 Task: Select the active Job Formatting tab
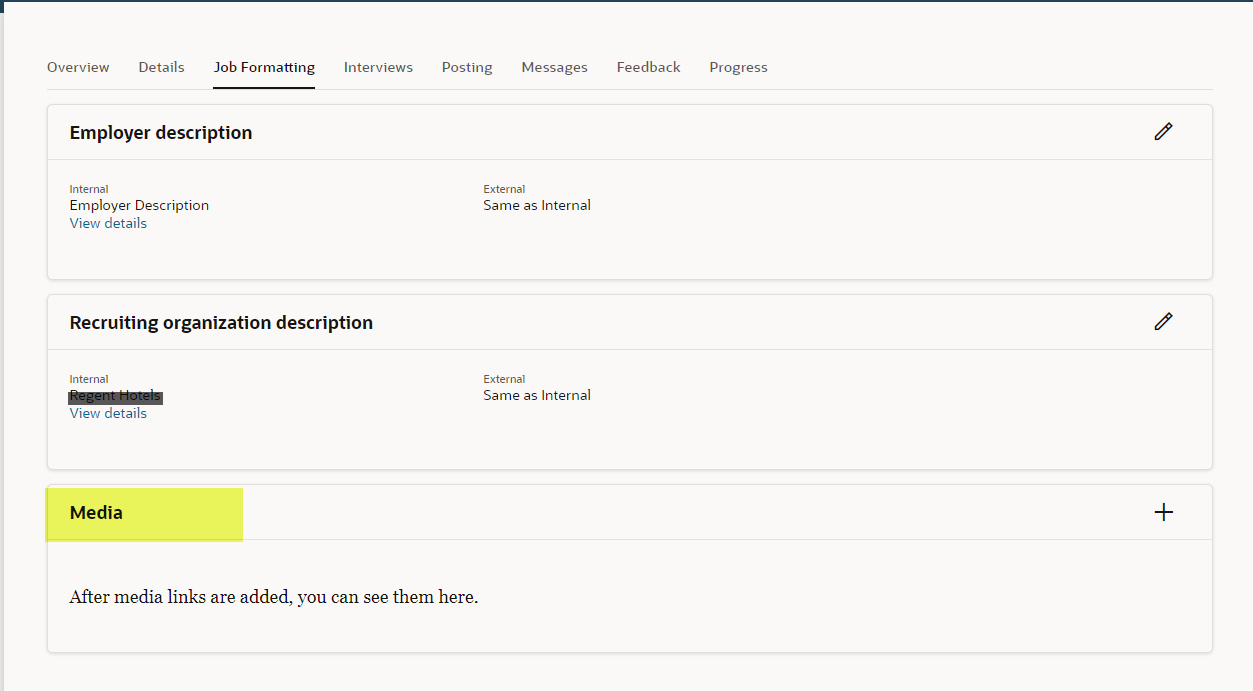tap(264, 67)
